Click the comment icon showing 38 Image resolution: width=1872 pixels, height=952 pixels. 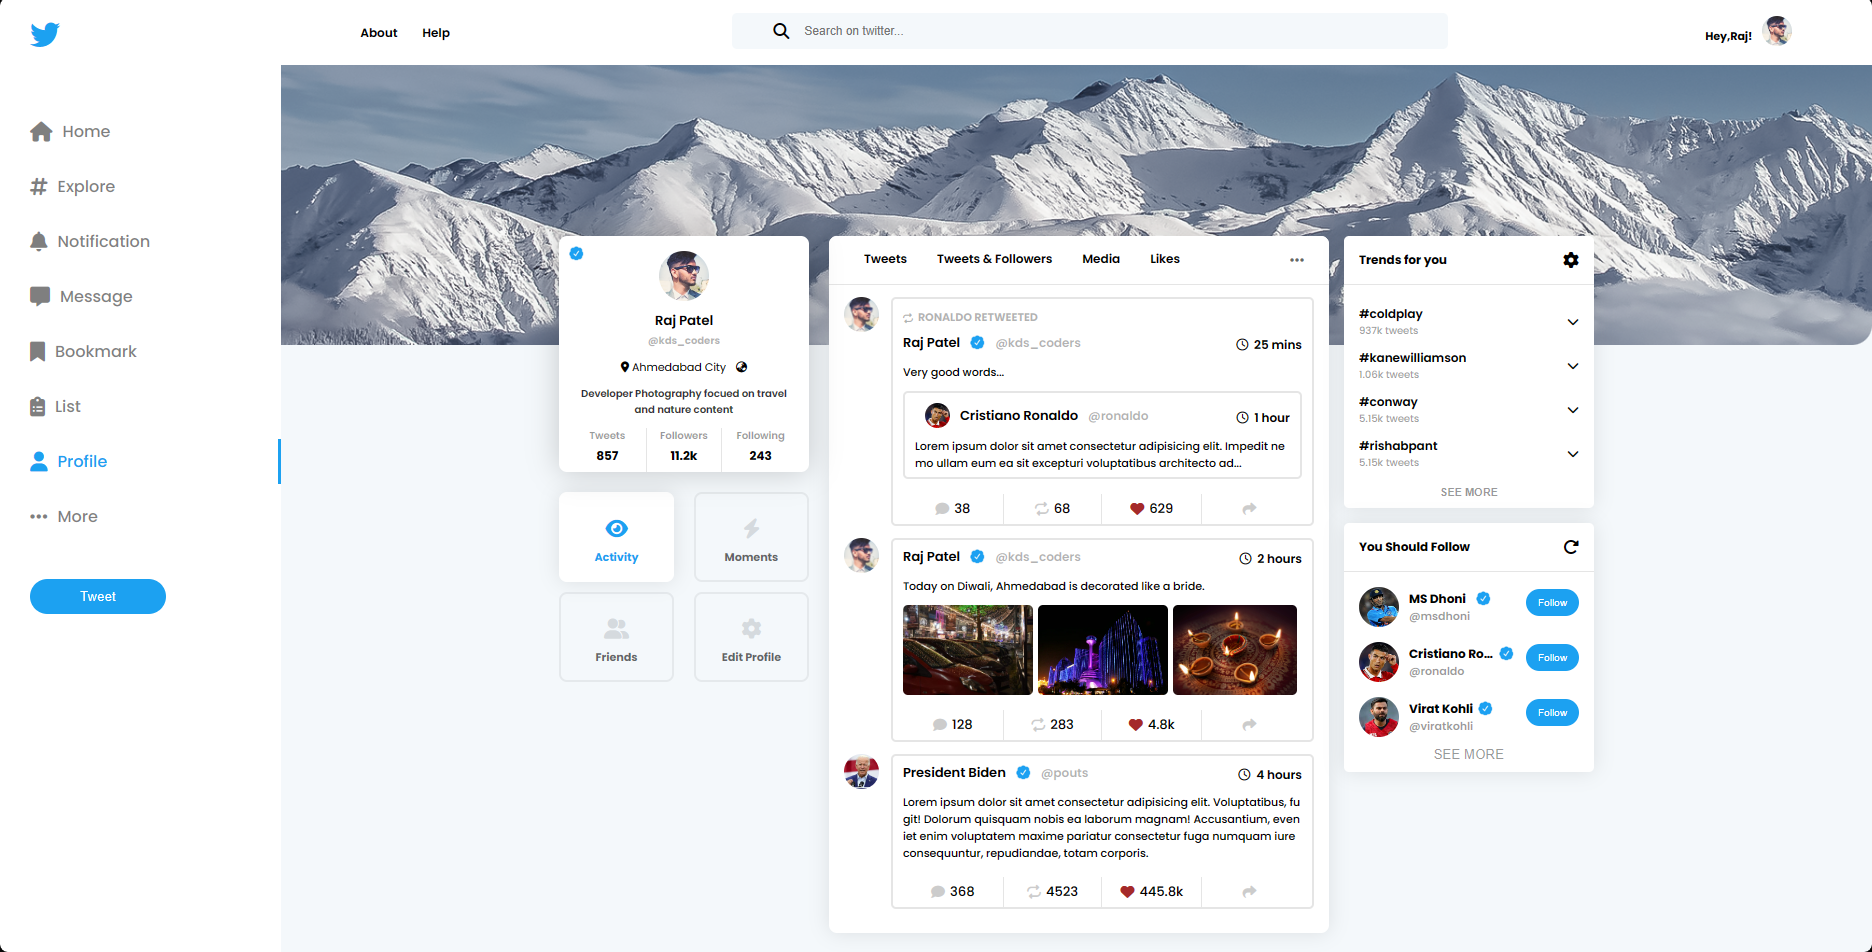(941, 509)
